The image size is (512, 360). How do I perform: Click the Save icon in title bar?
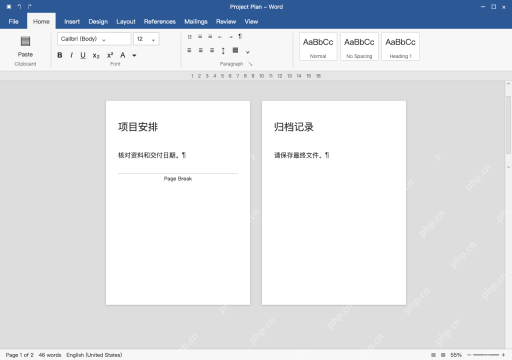[9, 7]
